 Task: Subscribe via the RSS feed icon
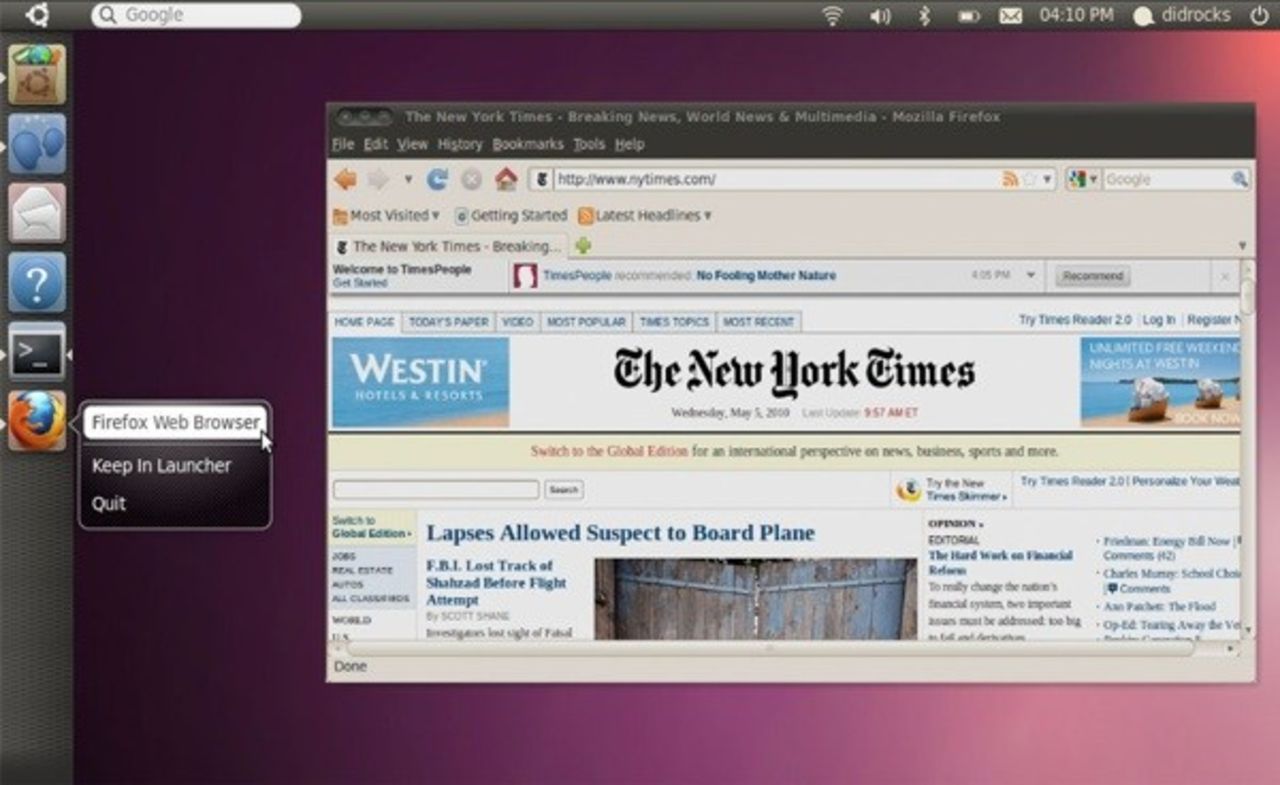click(1011, 178)
